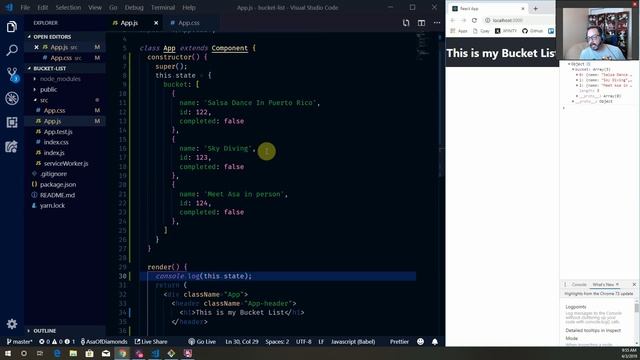Image resolution: width=640 pixels, height=360 pixels.
Task: Click the Prettier status bar item
Action: [x=399, y=342]
